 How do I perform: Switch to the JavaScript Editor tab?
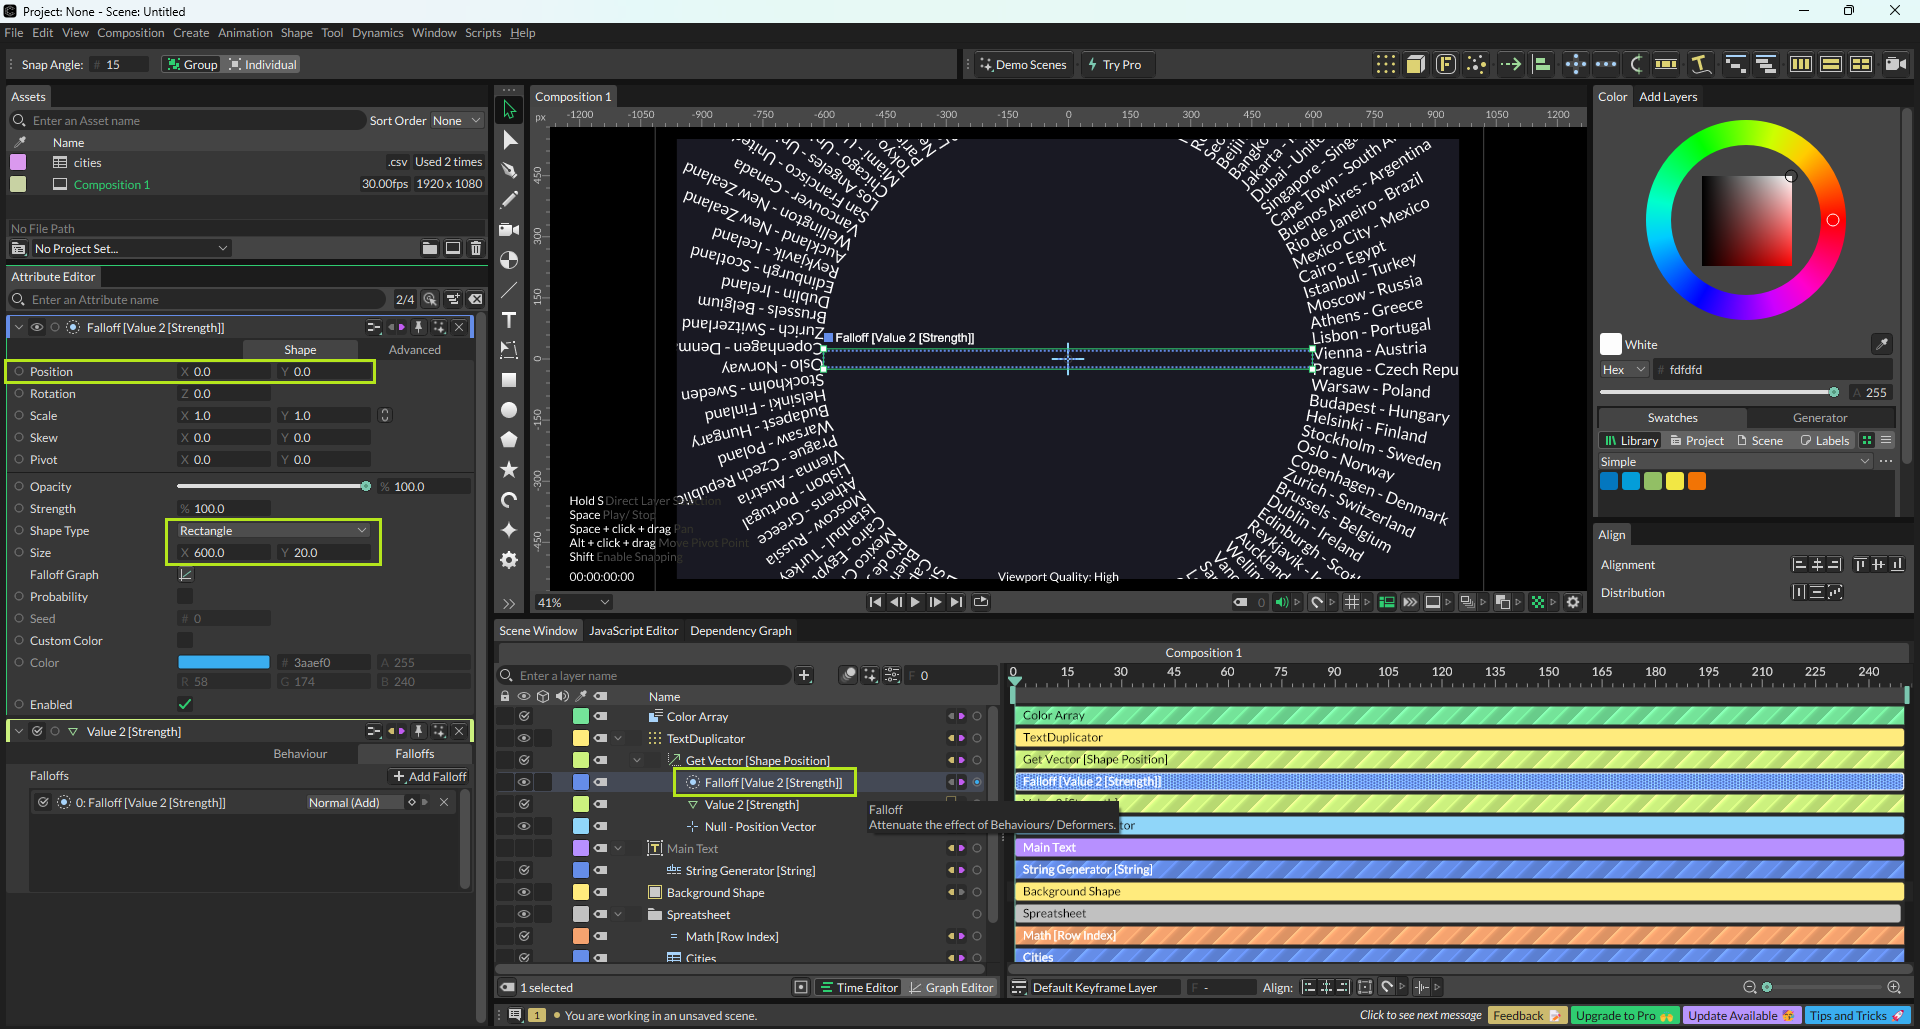[x=633, y=631]
